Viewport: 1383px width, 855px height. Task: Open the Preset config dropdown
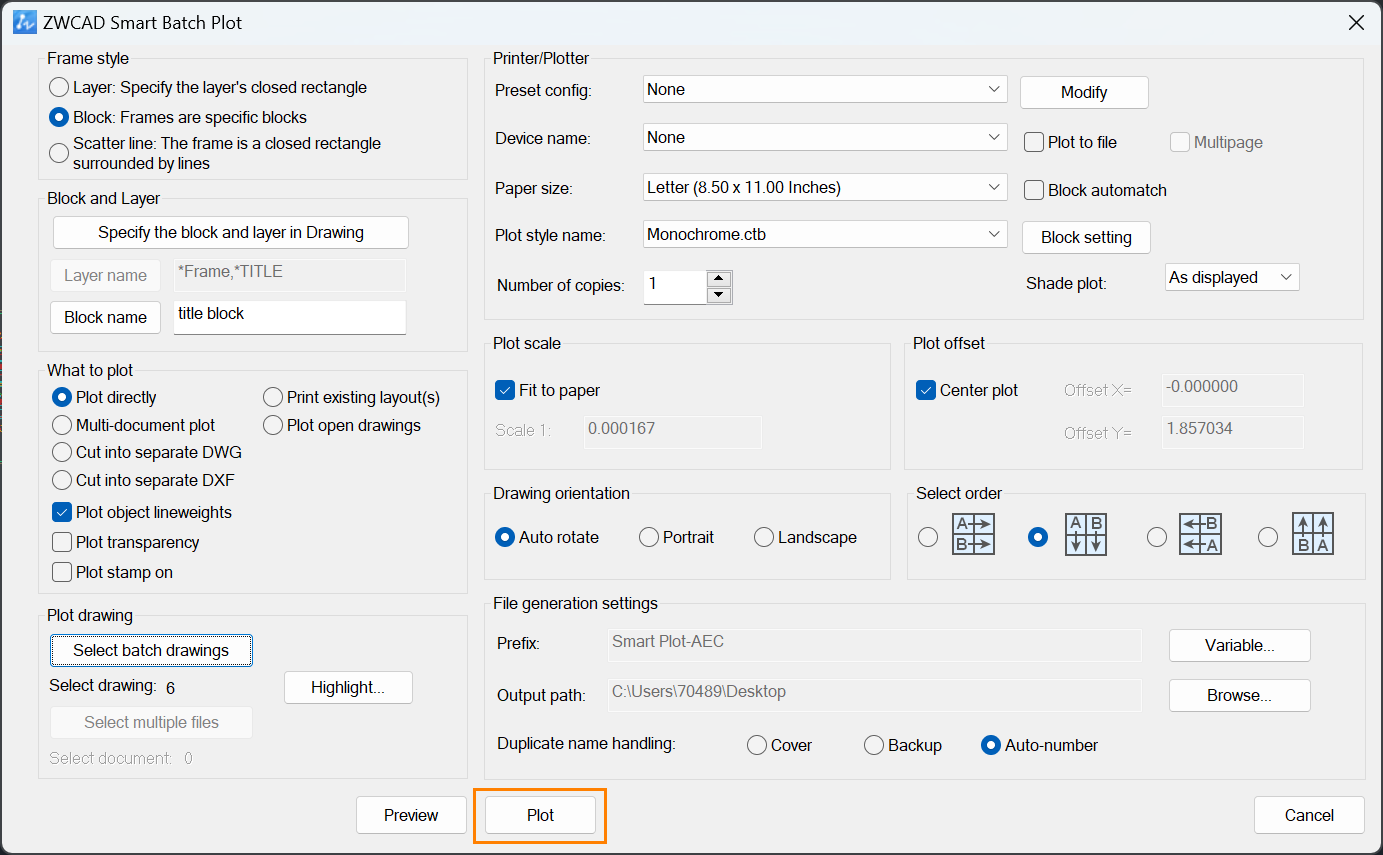pos(825,89)
